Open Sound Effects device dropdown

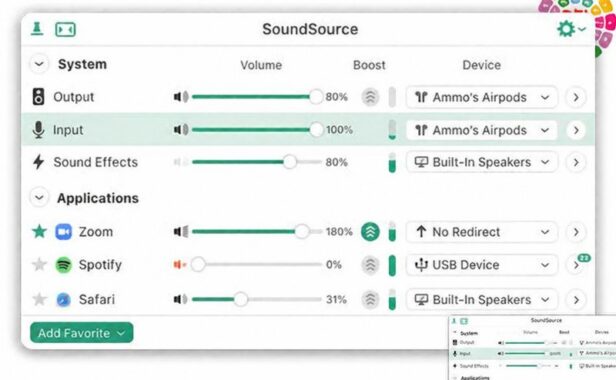coord(482,162)
